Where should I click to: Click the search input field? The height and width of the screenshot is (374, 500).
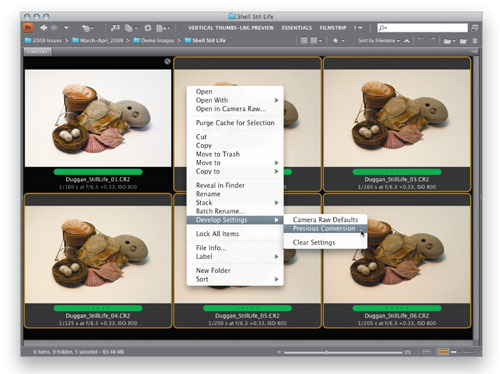(422, 28)
